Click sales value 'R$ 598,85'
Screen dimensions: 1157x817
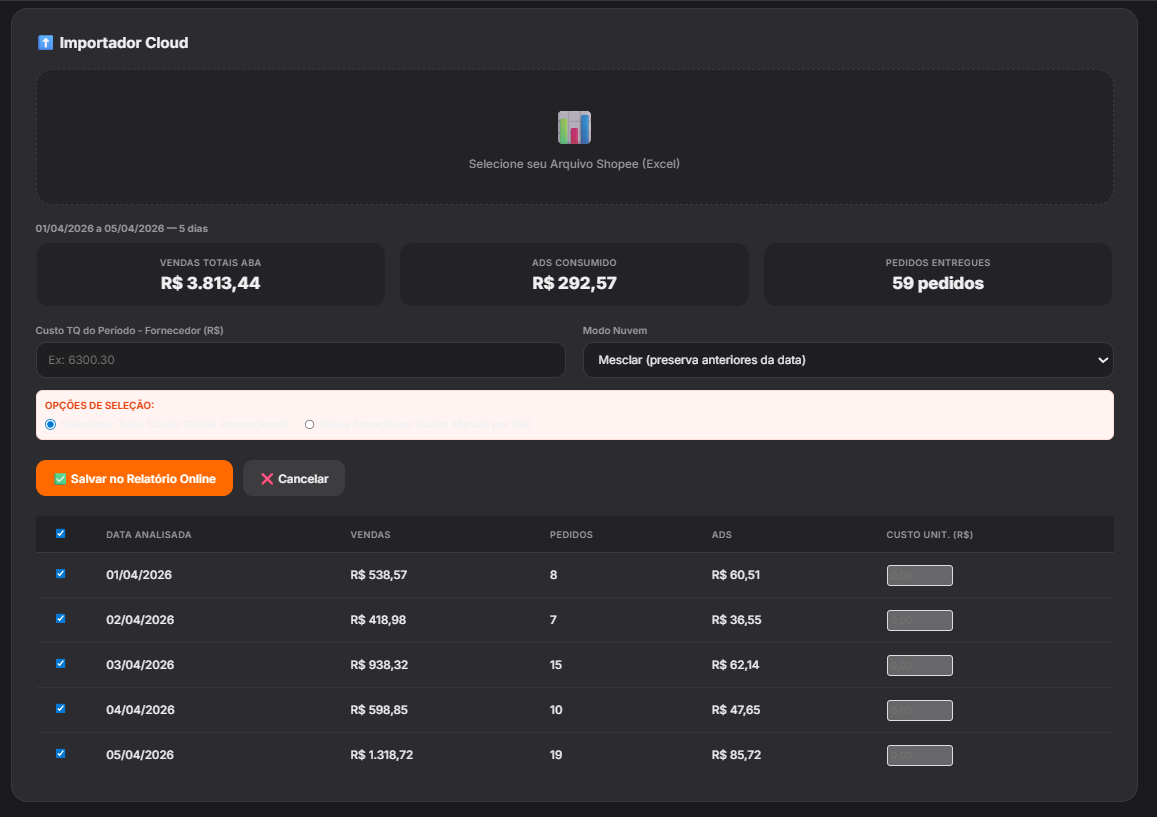379,710
